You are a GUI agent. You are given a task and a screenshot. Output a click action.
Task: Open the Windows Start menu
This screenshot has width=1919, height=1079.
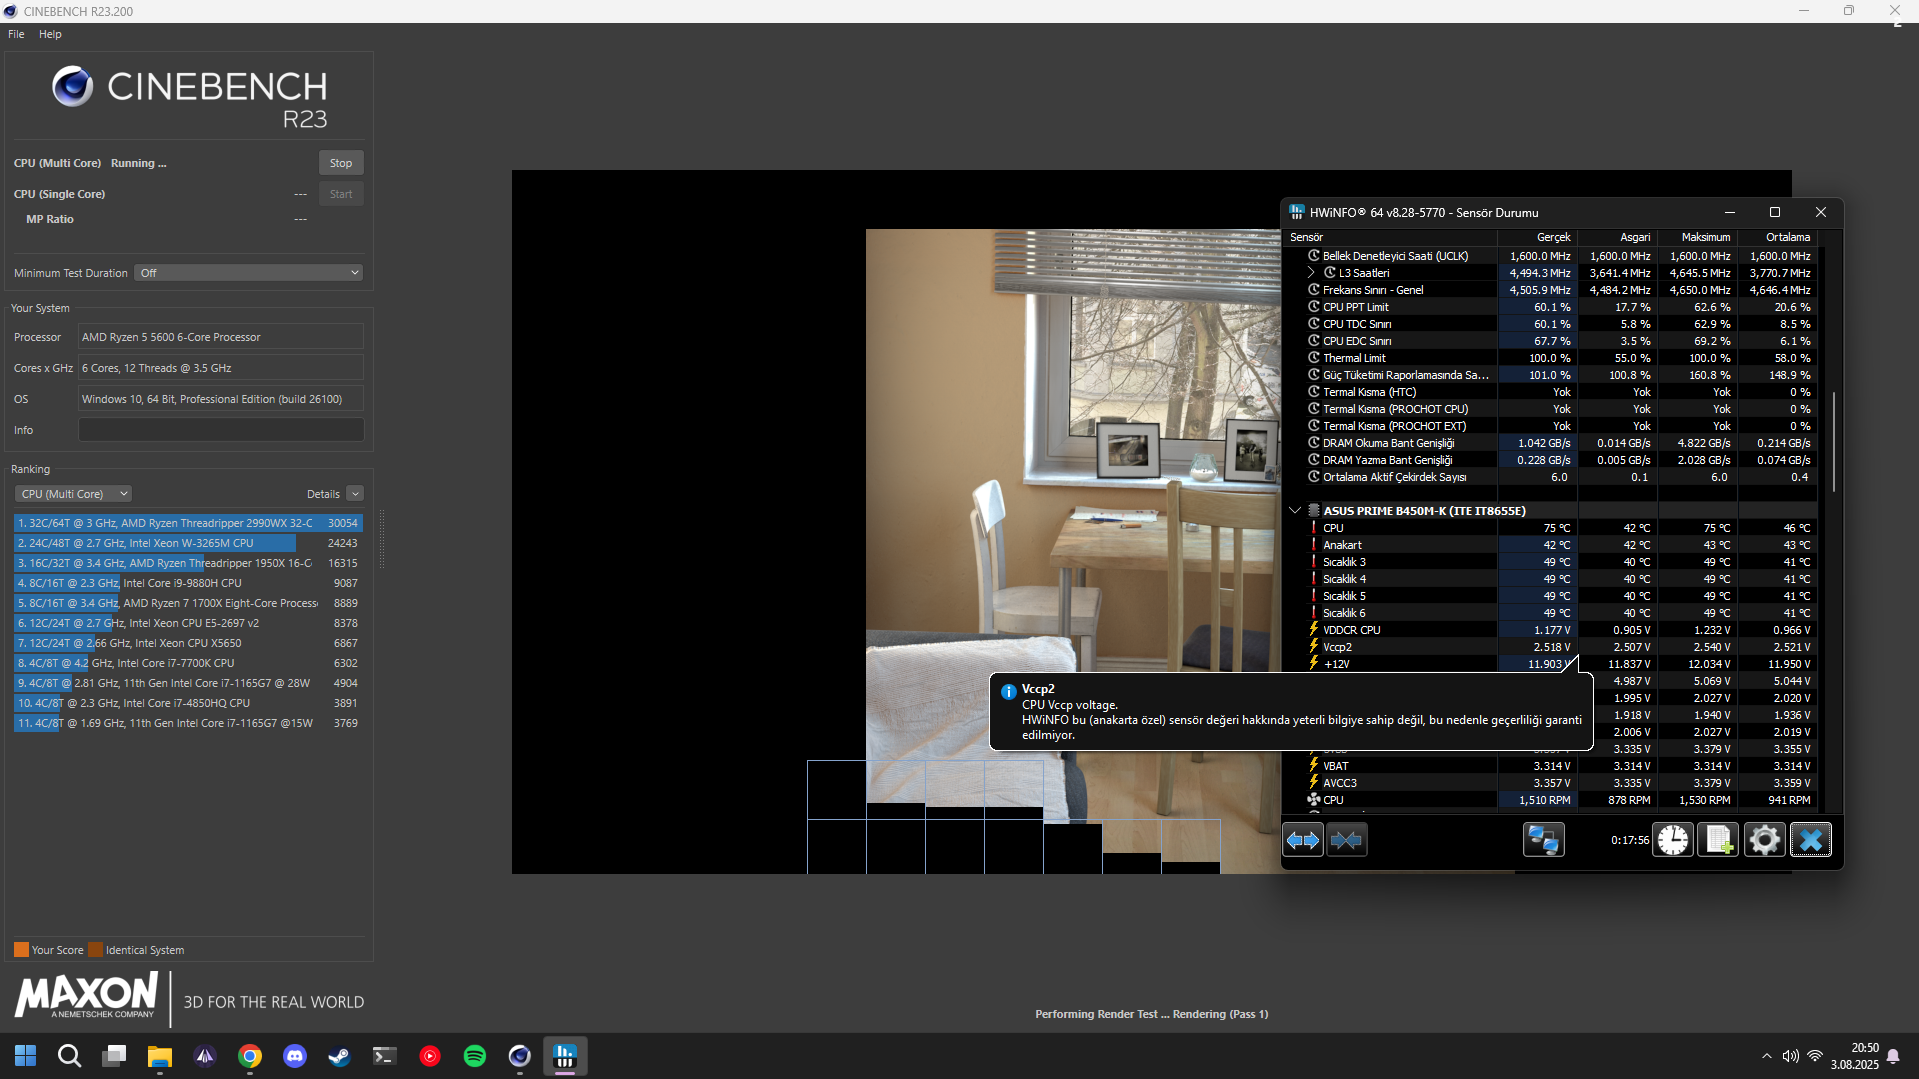tap(25, 1056)
